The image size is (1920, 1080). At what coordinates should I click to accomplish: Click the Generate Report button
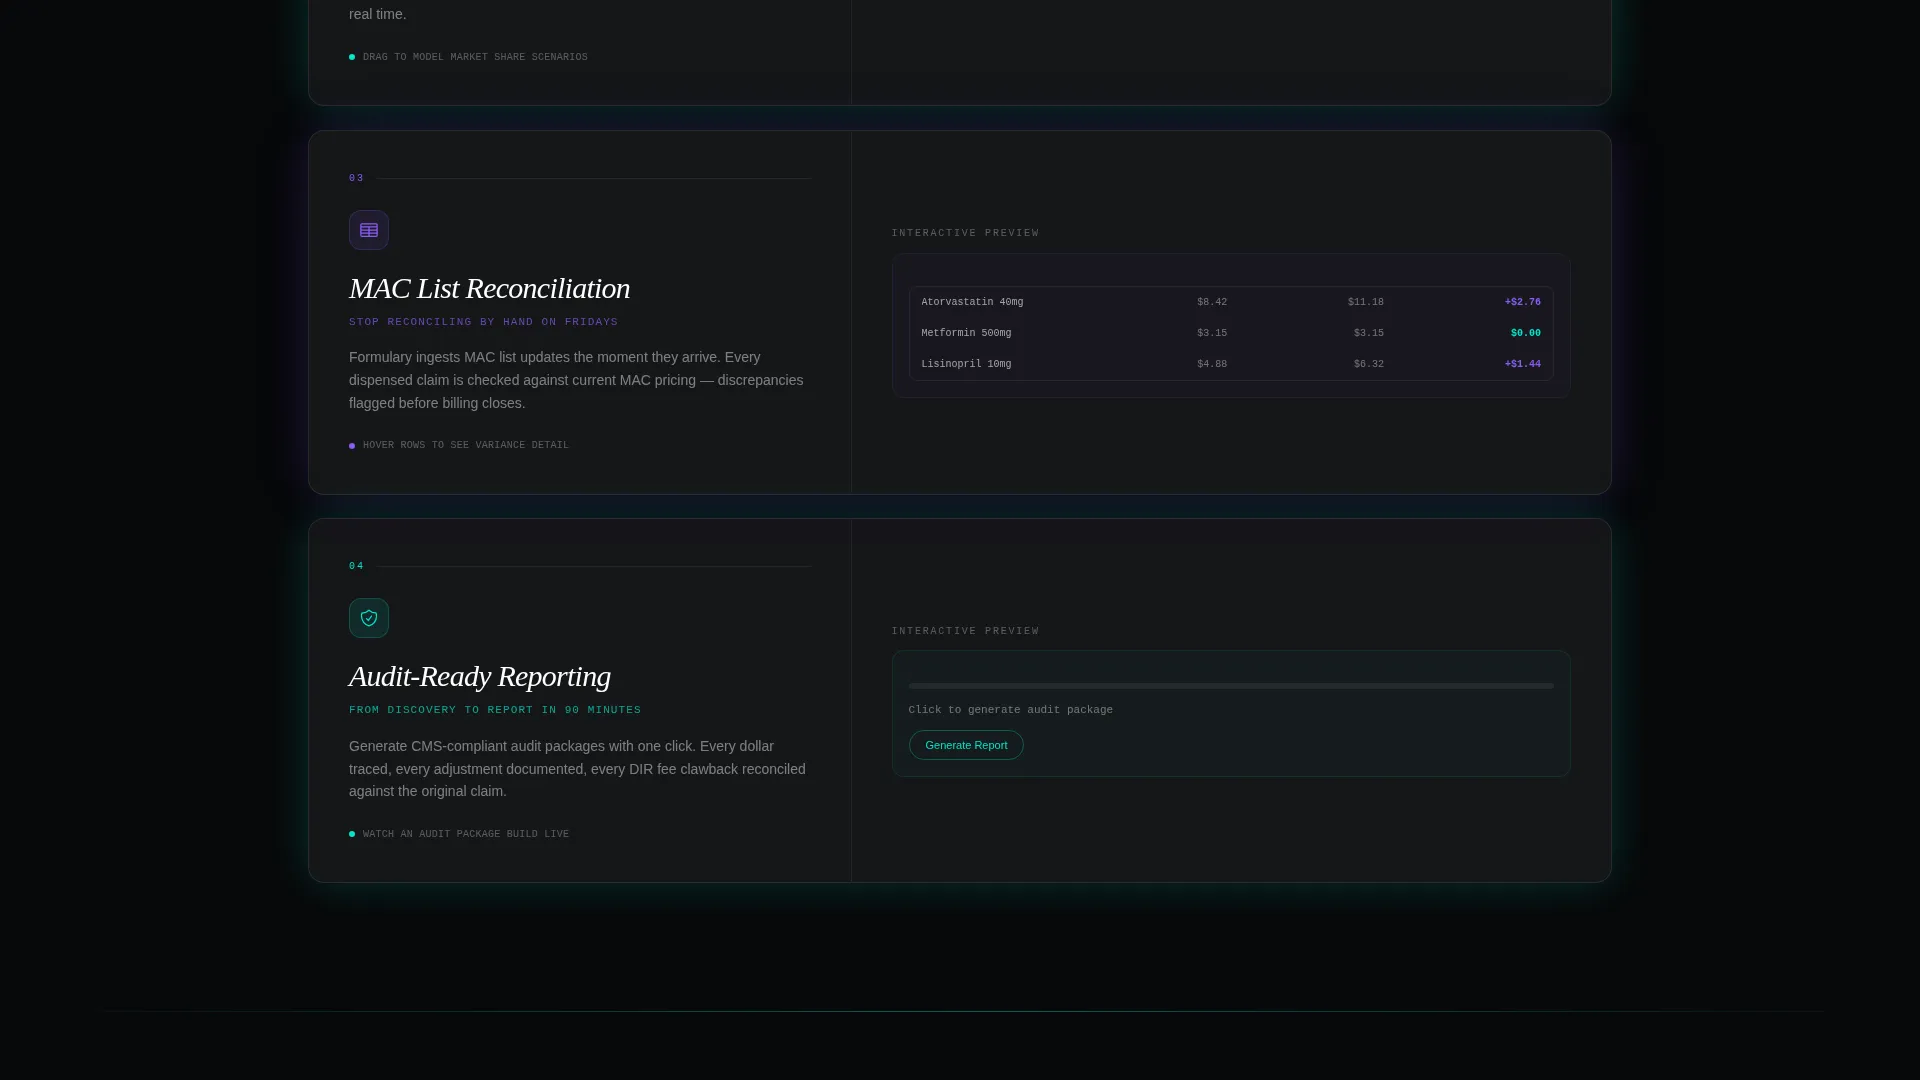(966, 745)
